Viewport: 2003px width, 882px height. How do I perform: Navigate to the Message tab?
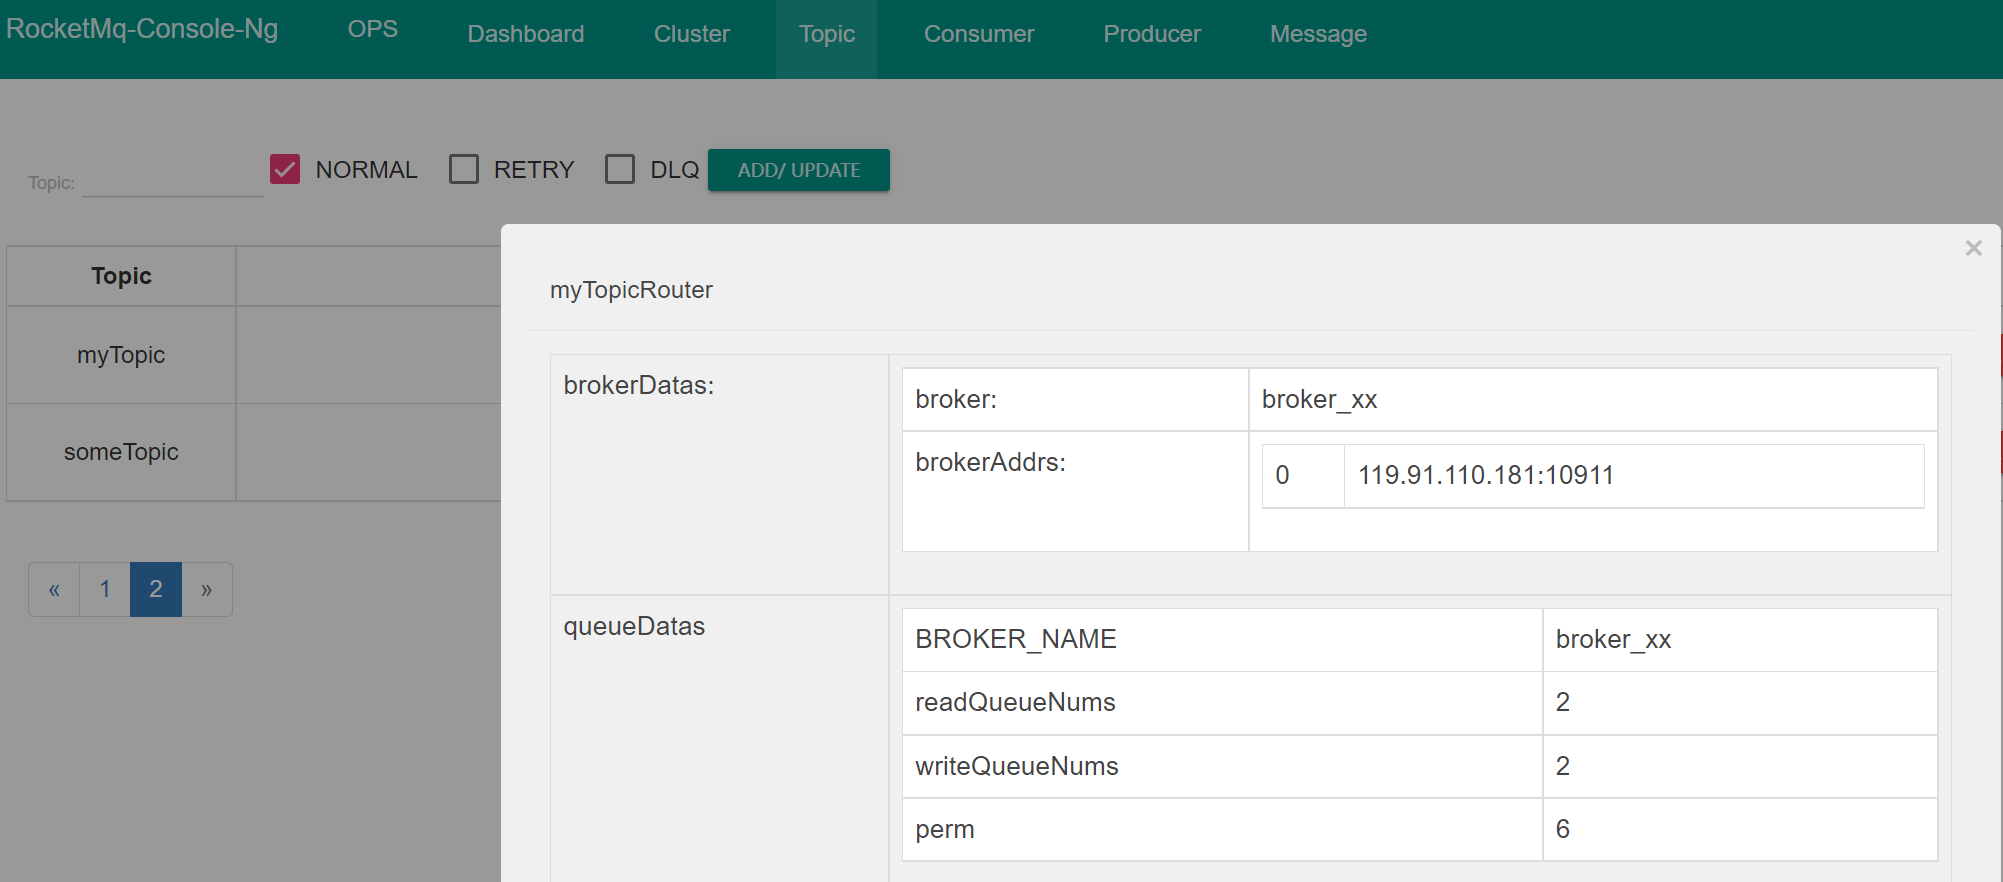point(1317,34)
